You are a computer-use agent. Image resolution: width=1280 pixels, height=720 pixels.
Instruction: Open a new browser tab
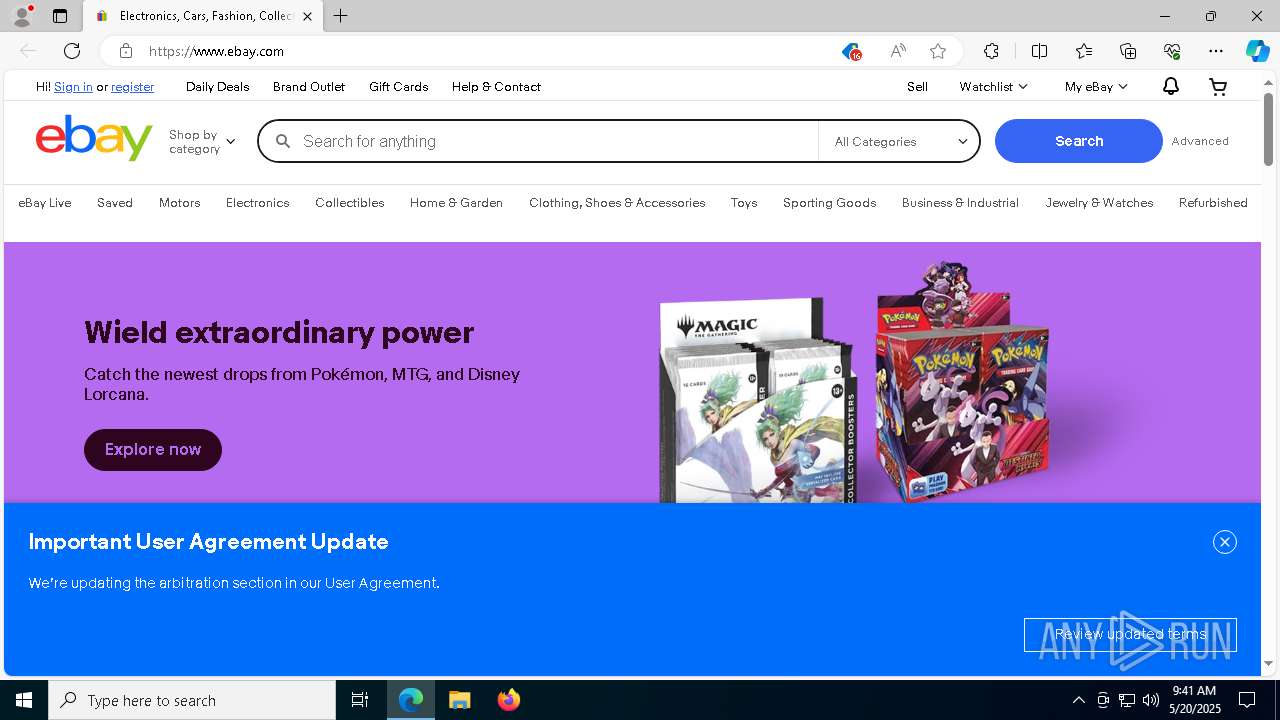[x=340, y=16]
